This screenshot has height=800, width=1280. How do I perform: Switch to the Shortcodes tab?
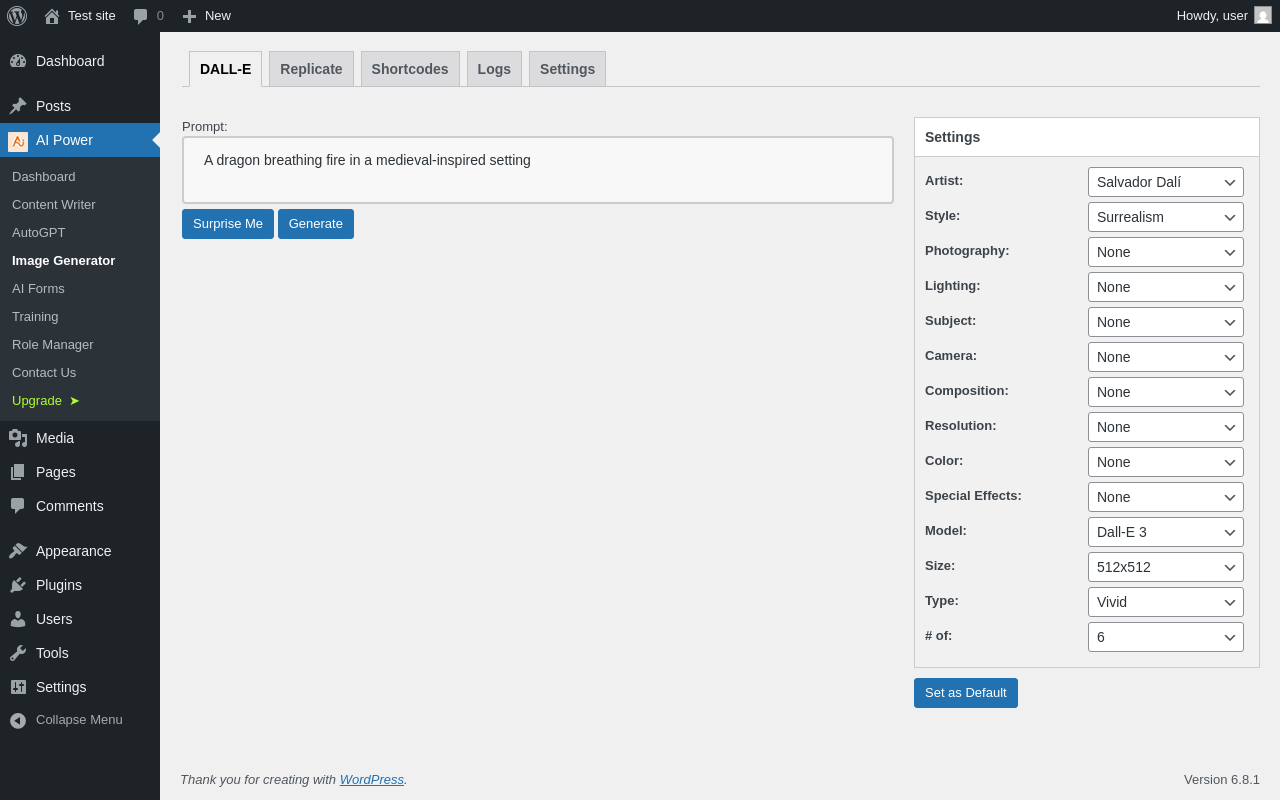click(x=410, y=69)
